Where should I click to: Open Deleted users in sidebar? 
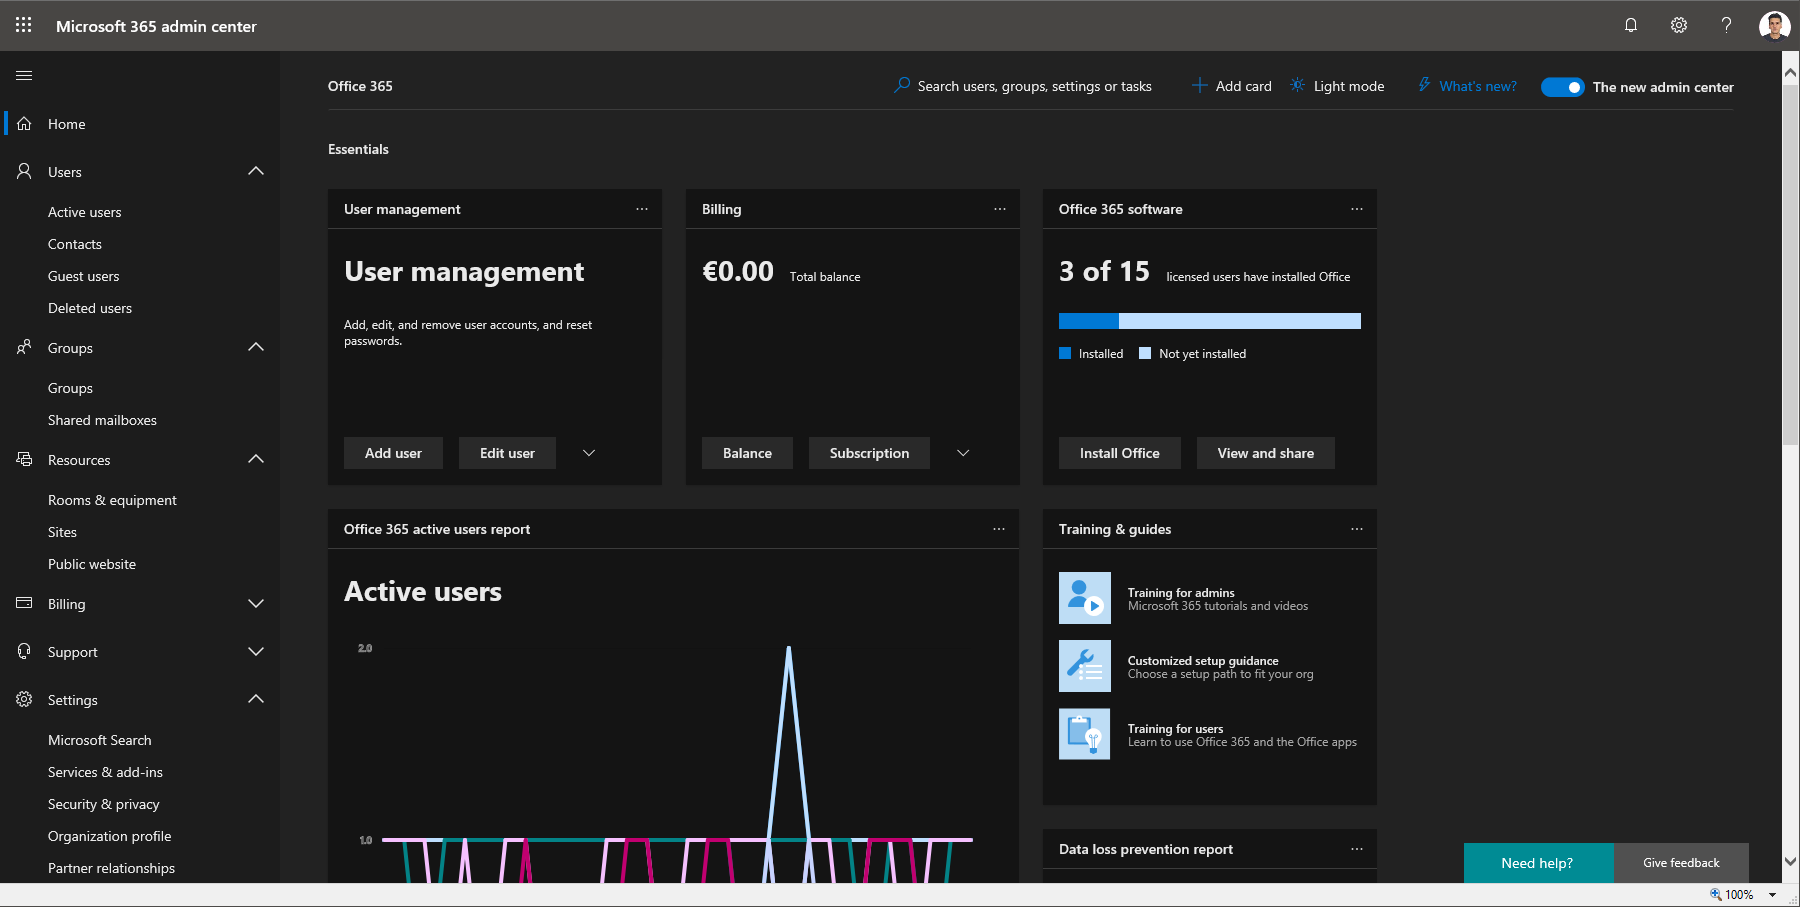coord(90,308)
